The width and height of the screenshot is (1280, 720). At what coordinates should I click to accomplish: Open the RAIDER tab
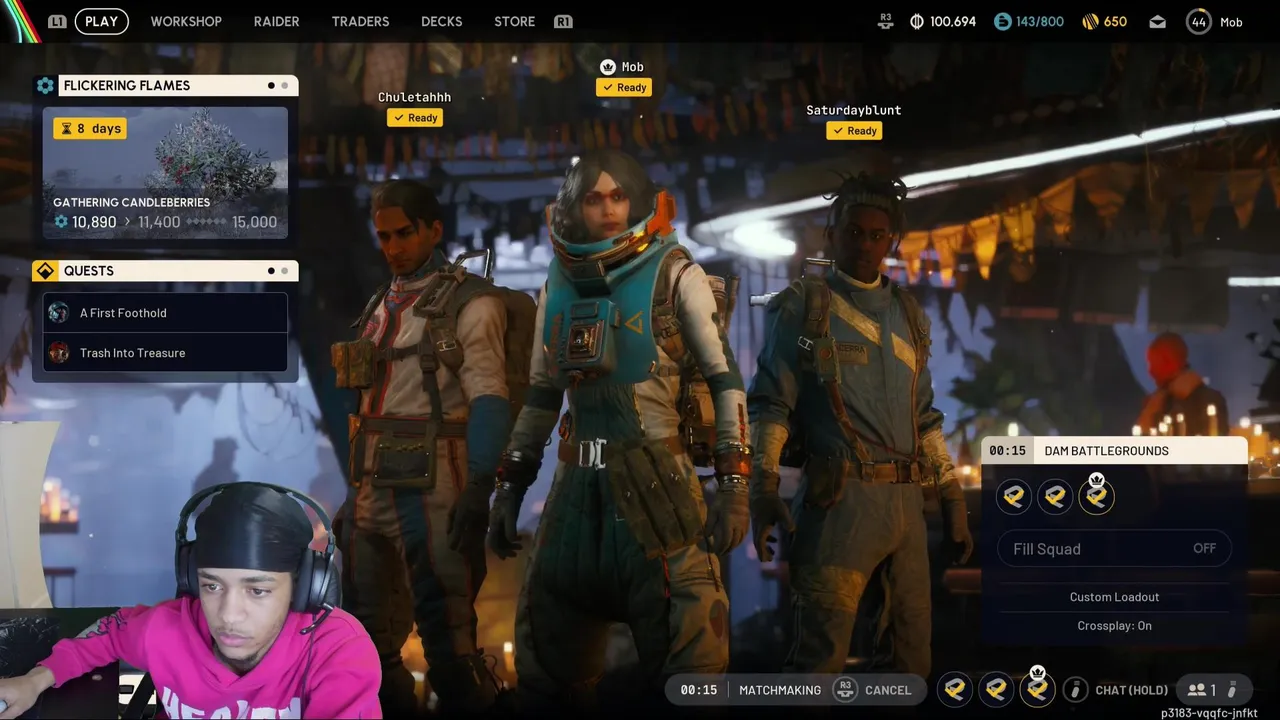pyautogui.click(x=276, y=21)
